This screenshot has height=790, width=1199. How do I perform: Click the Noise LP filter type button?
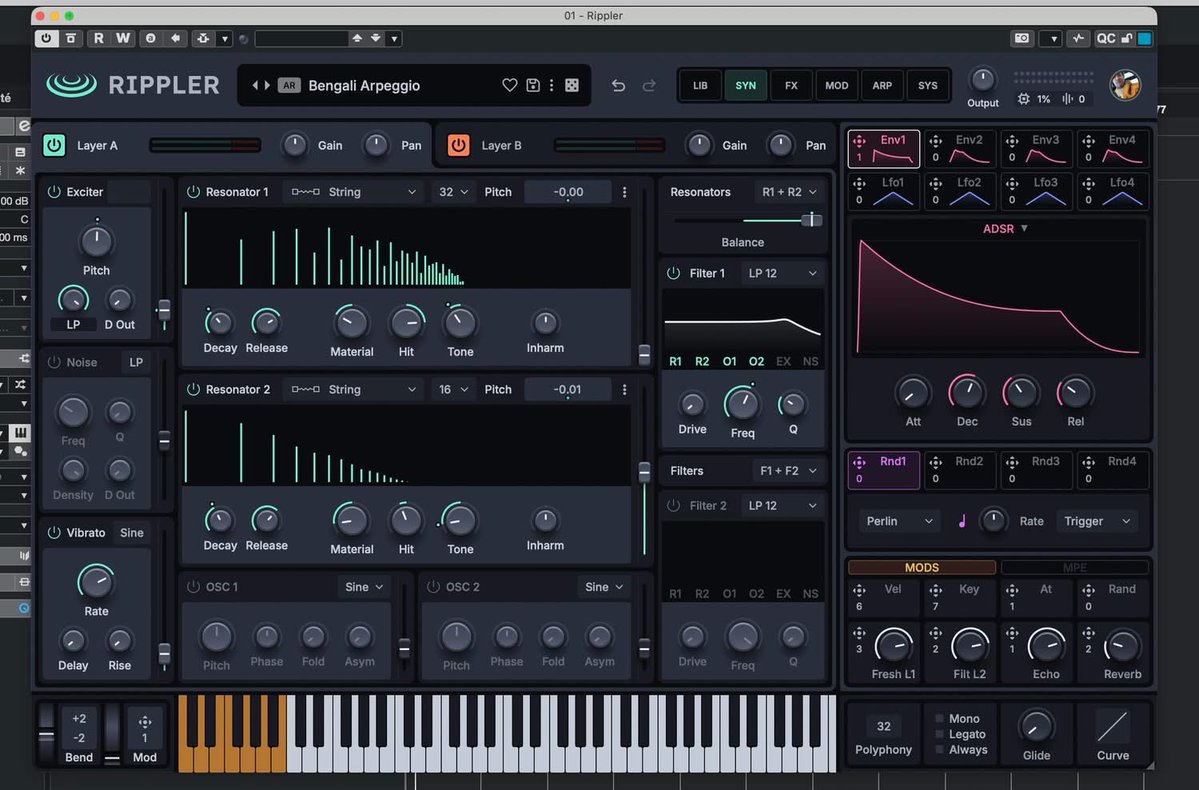pos(136,362)
